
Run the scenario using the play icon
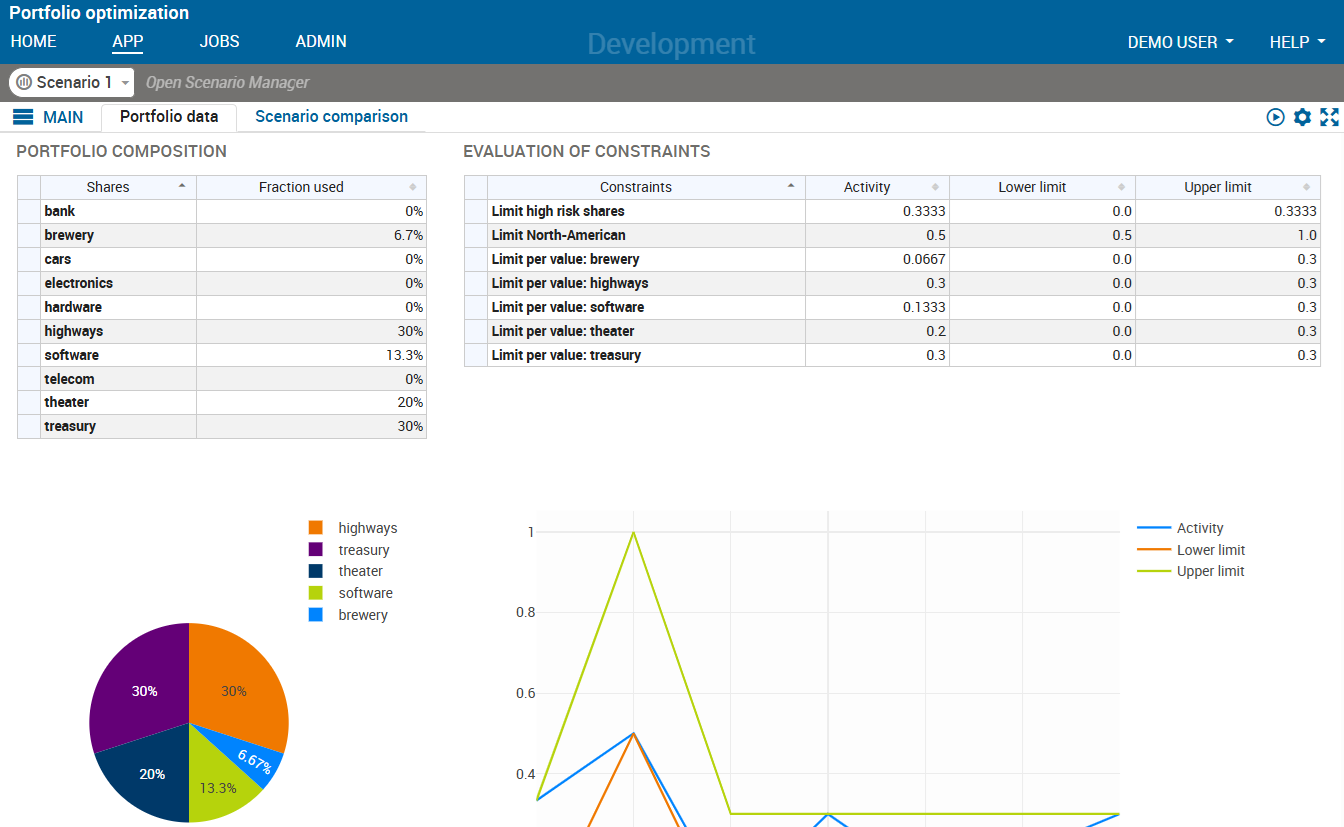[x=1275, y=117]
